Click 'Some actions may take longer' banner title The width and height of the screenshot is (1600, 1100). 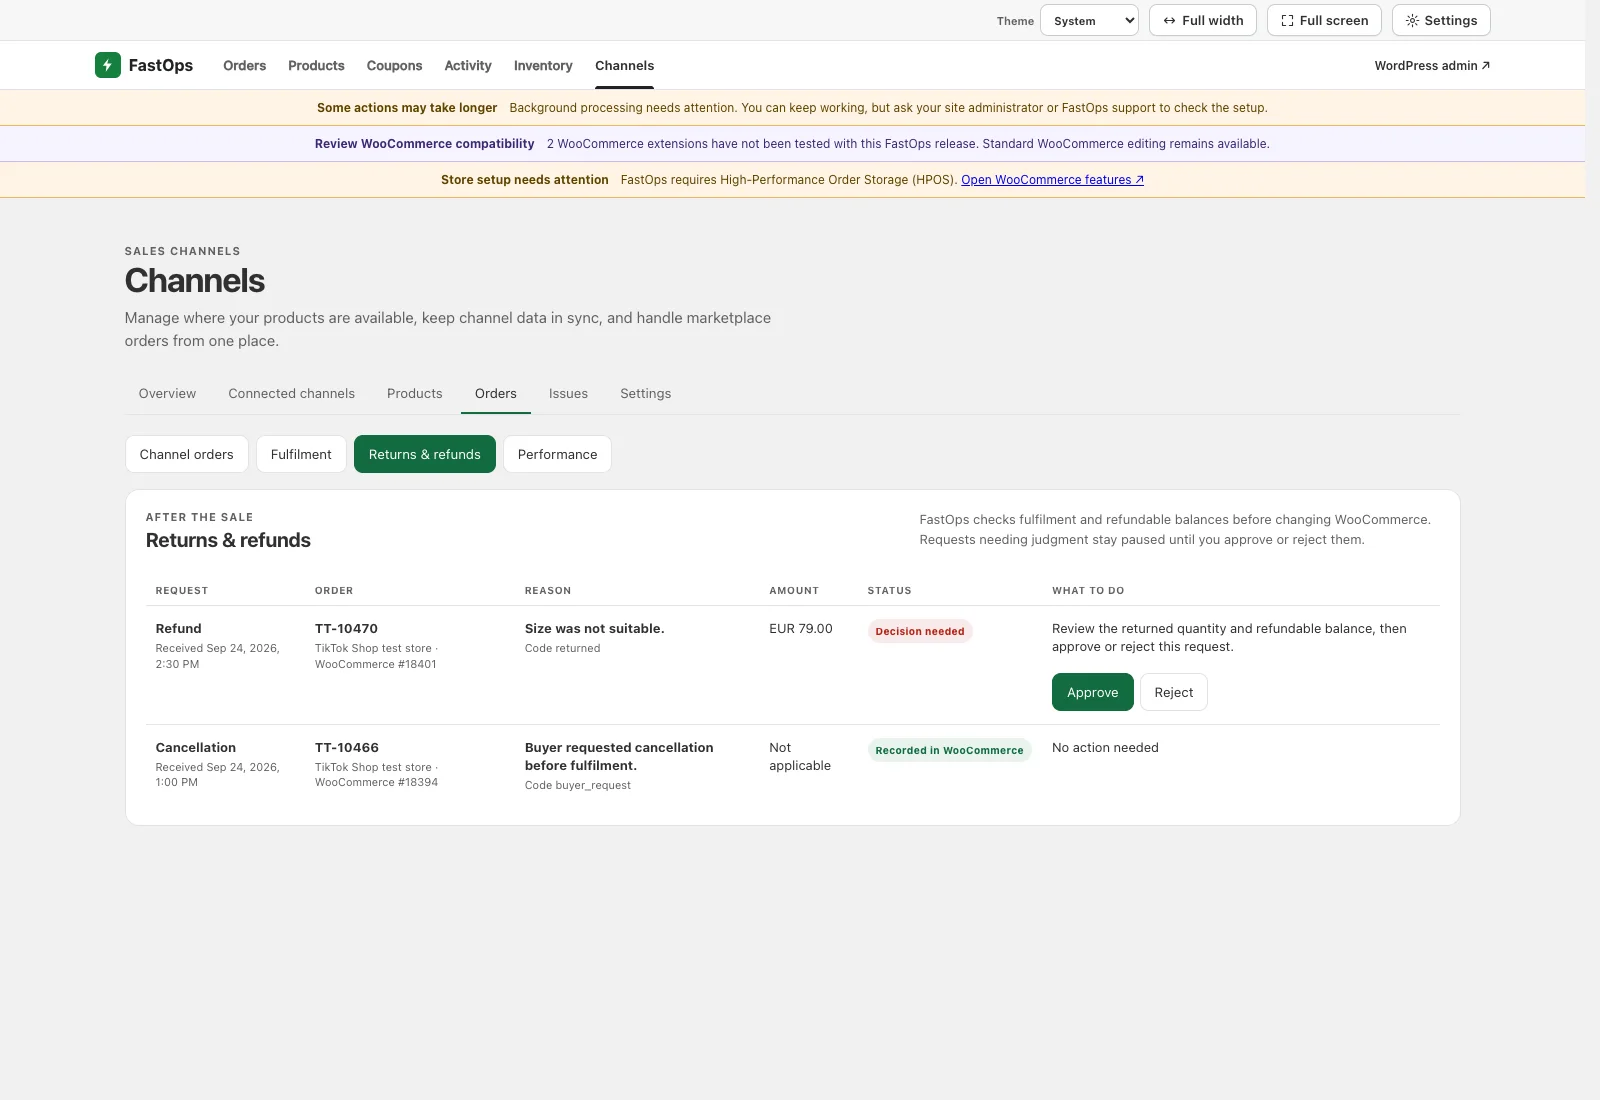[x=407, y=108]
